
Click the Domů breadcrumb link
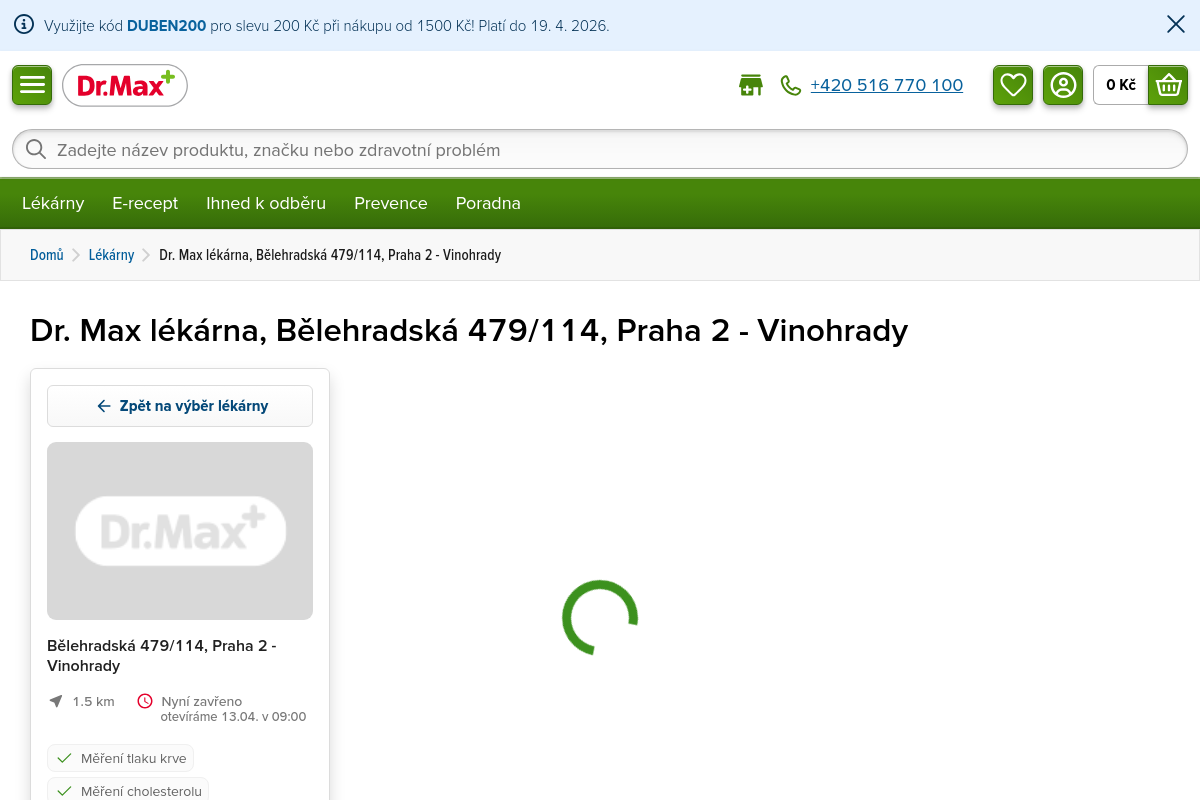click(46, 255)
